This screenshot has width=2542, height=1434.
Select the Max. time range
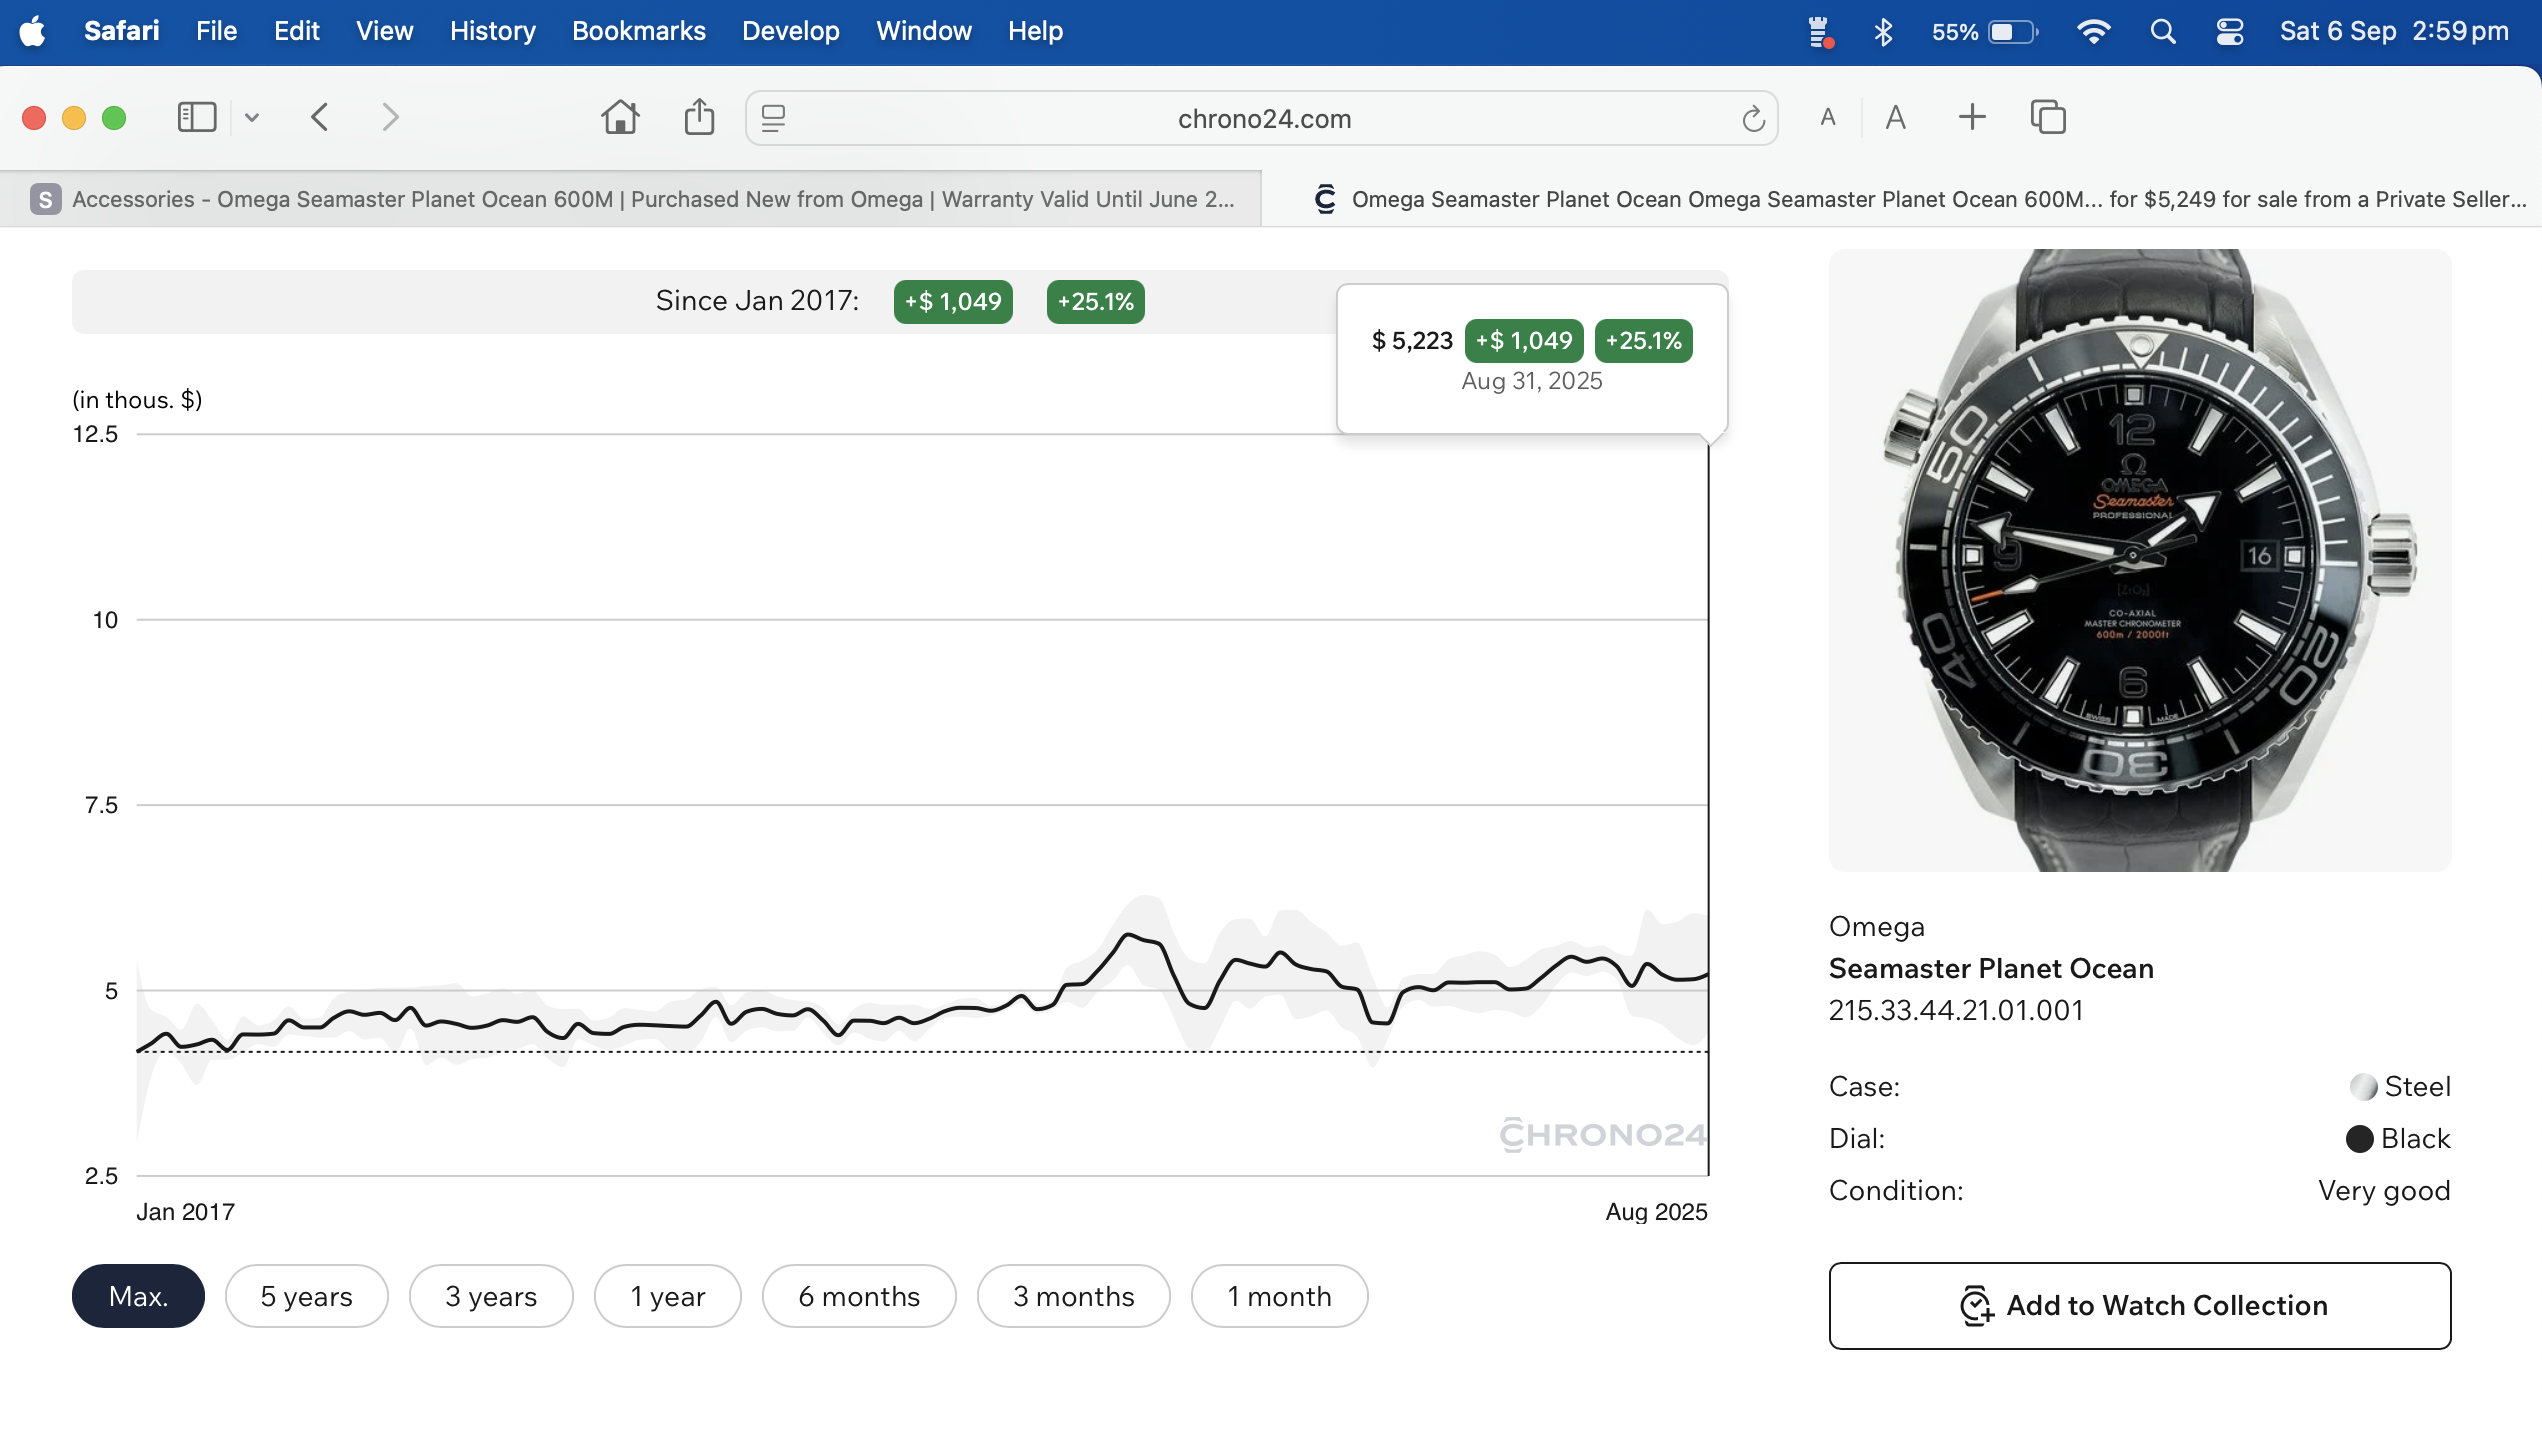(x=138, y=1296)
